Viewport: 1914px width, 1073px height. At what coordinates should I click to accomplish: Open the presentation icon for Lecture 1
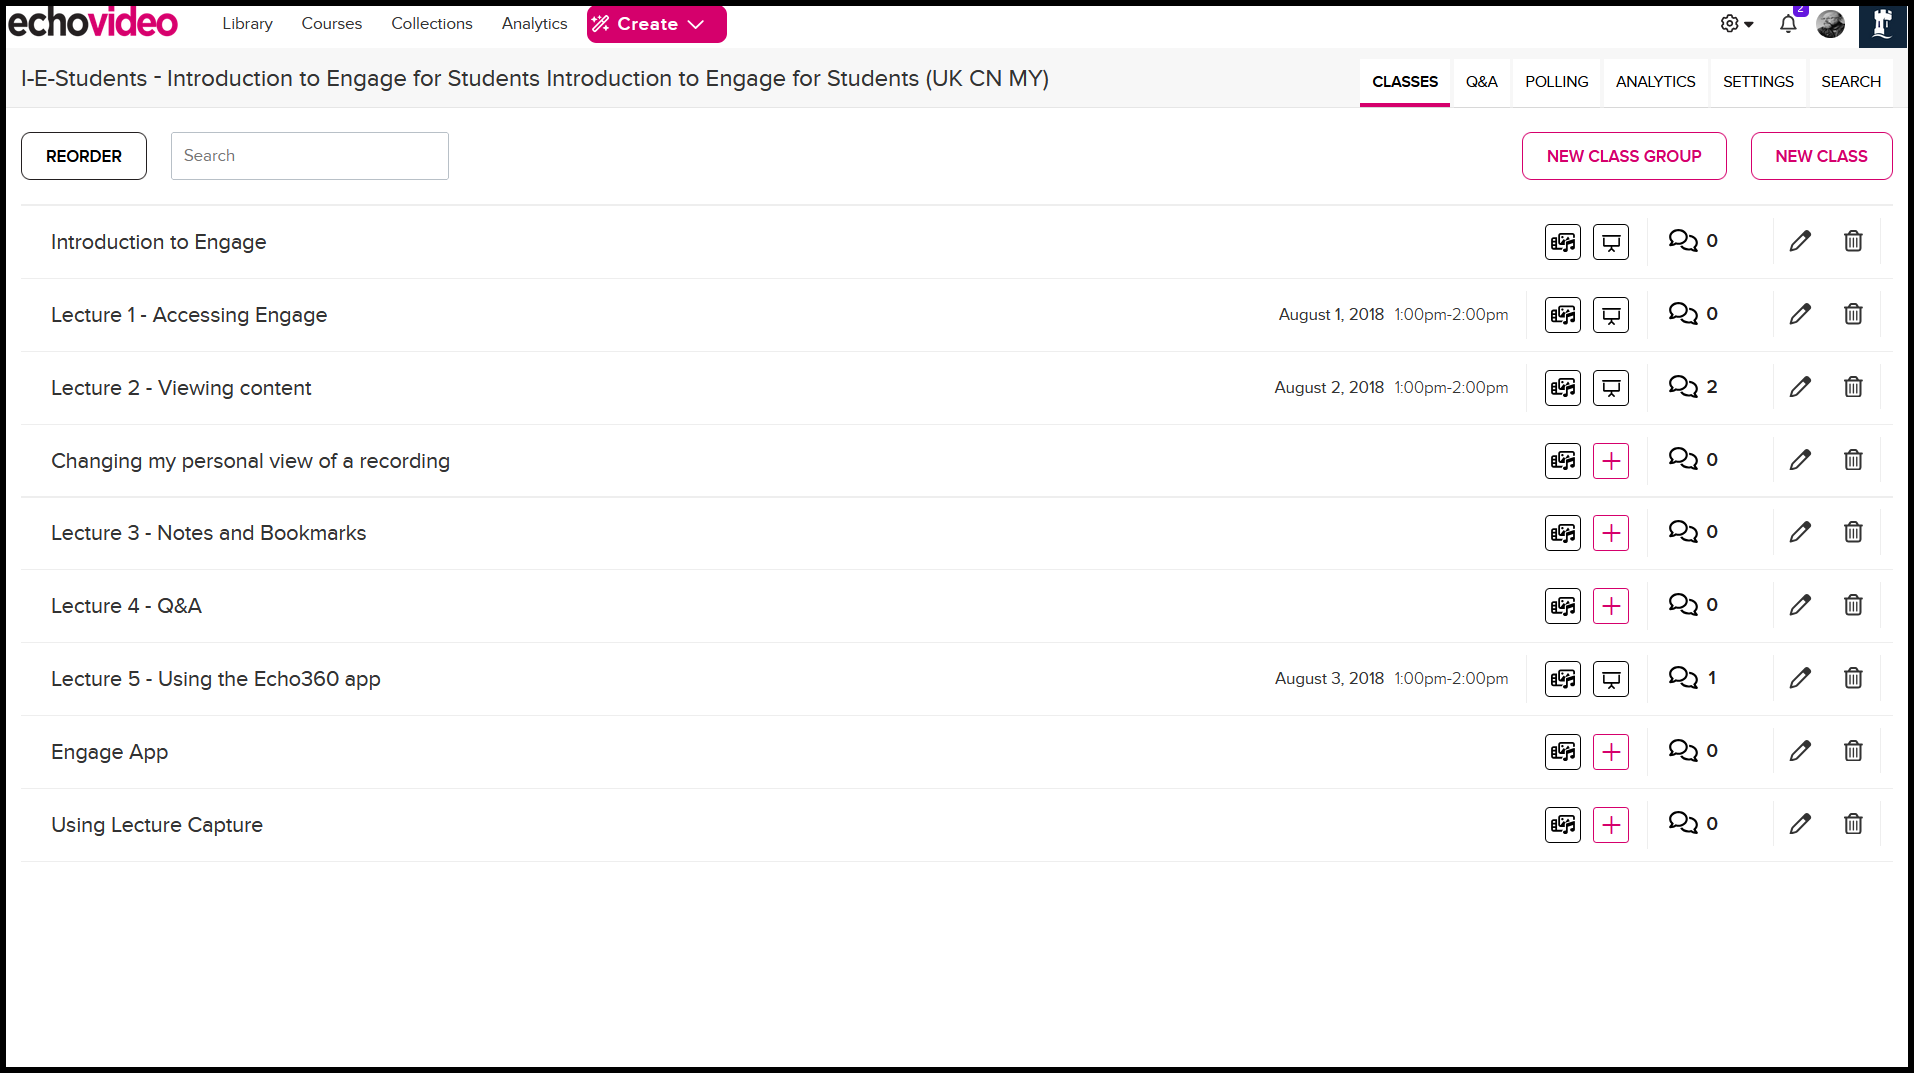click(x=1610, y=314)
